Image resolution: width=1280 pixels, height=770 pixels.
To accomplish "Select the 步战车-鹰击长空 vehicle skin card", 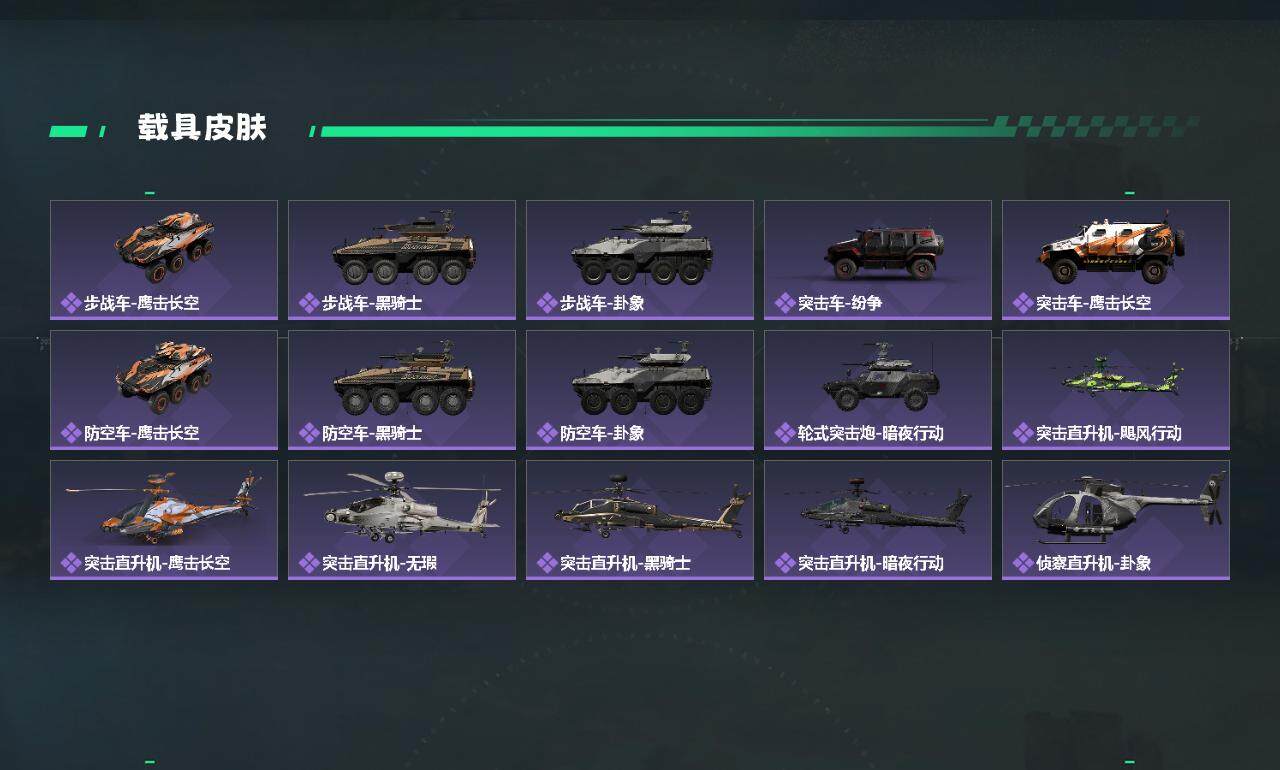I will 164,260.
